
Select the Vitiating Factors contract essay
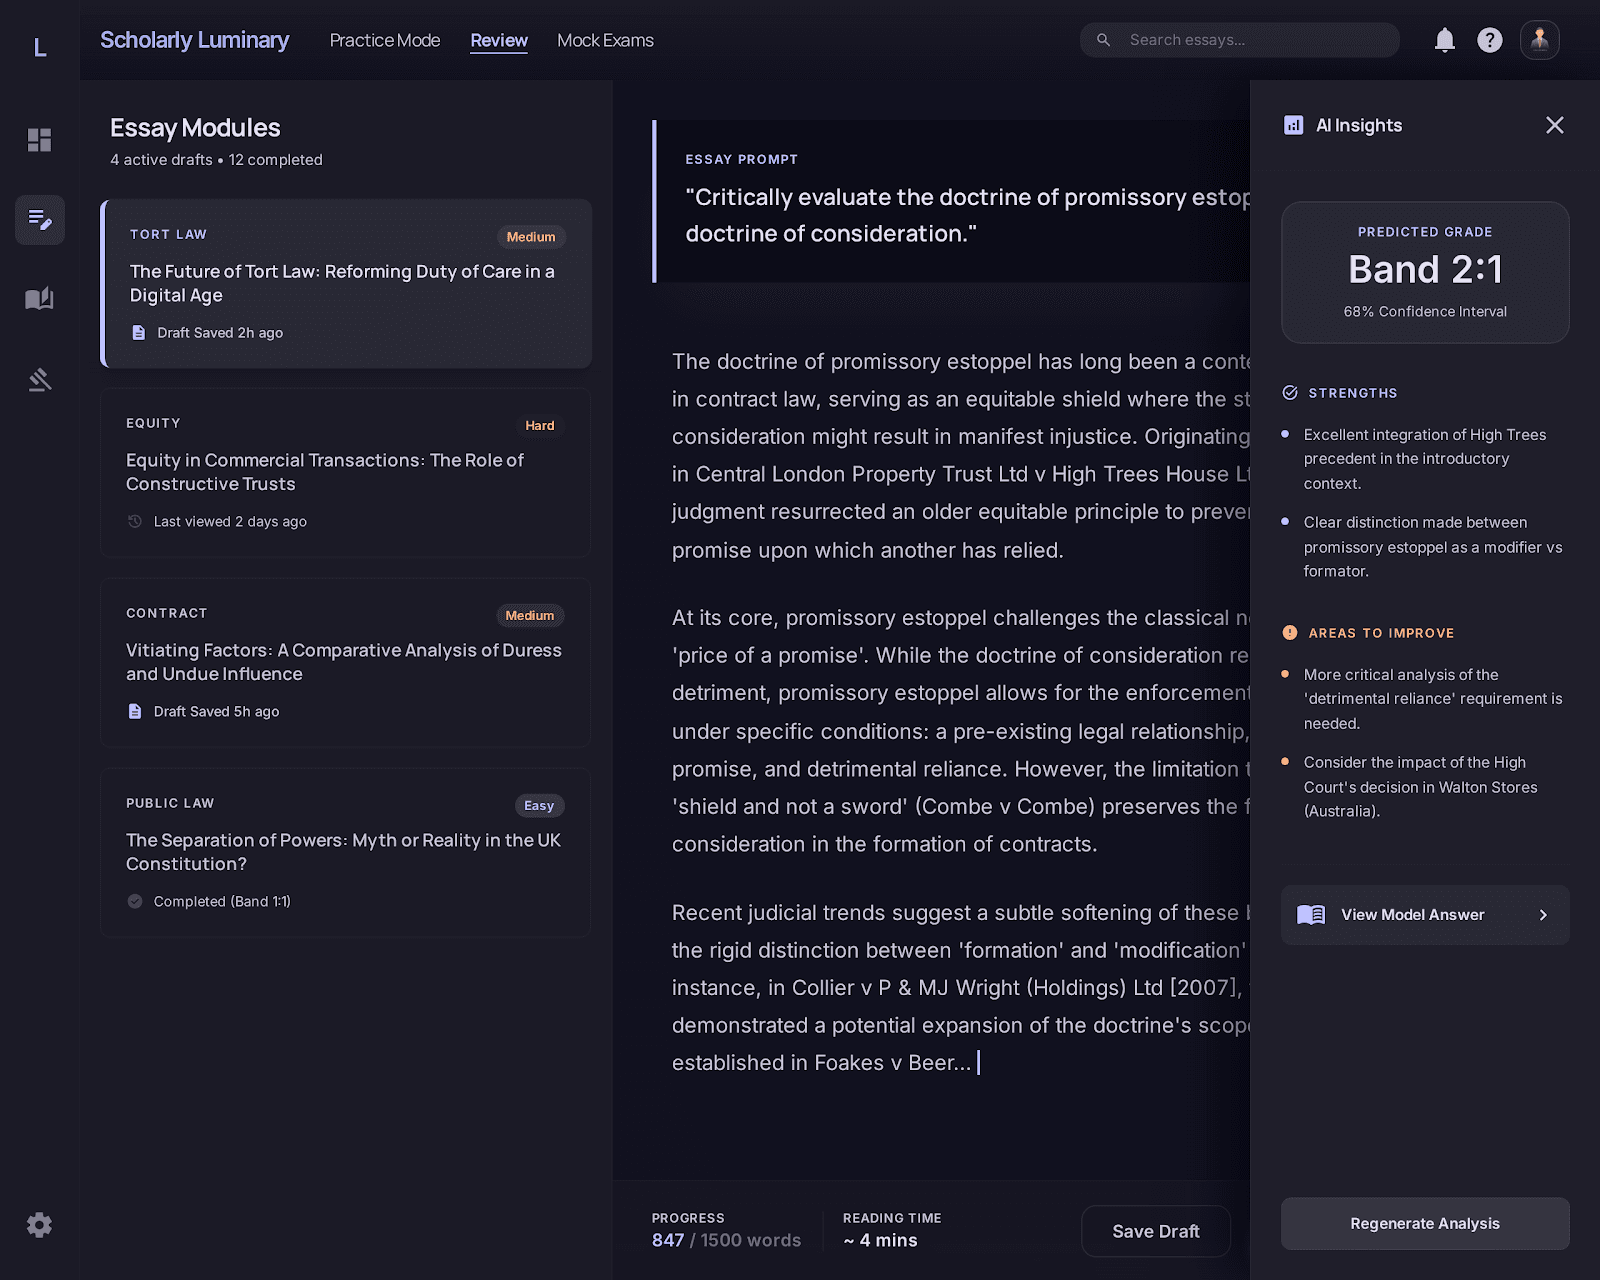[x=346, y=662]
